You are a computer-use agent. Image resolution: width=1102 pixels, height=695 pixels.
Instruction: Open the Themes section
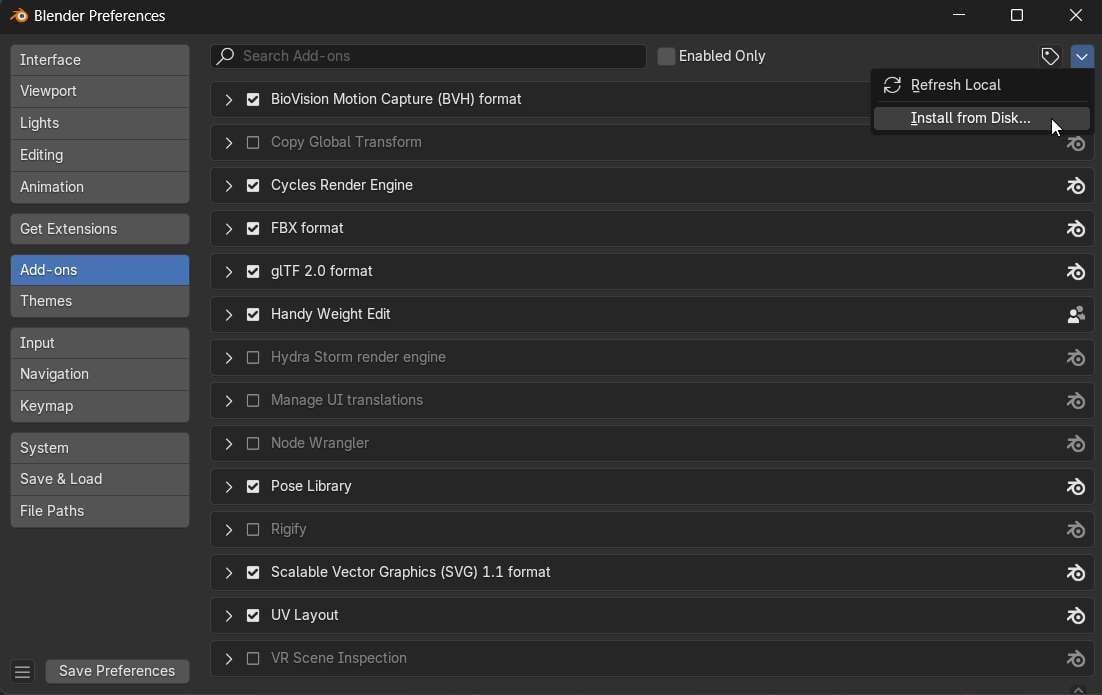(100, 301)
